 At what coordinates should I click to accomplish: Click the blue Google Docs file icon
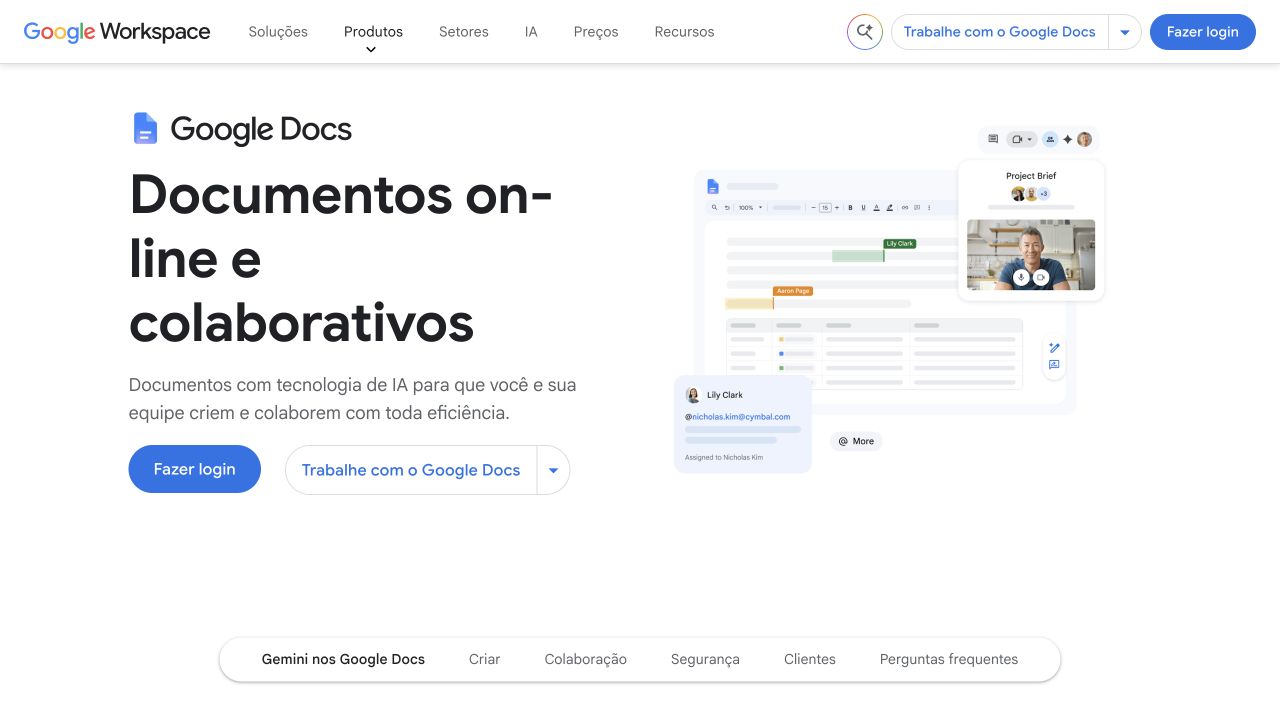145,129
